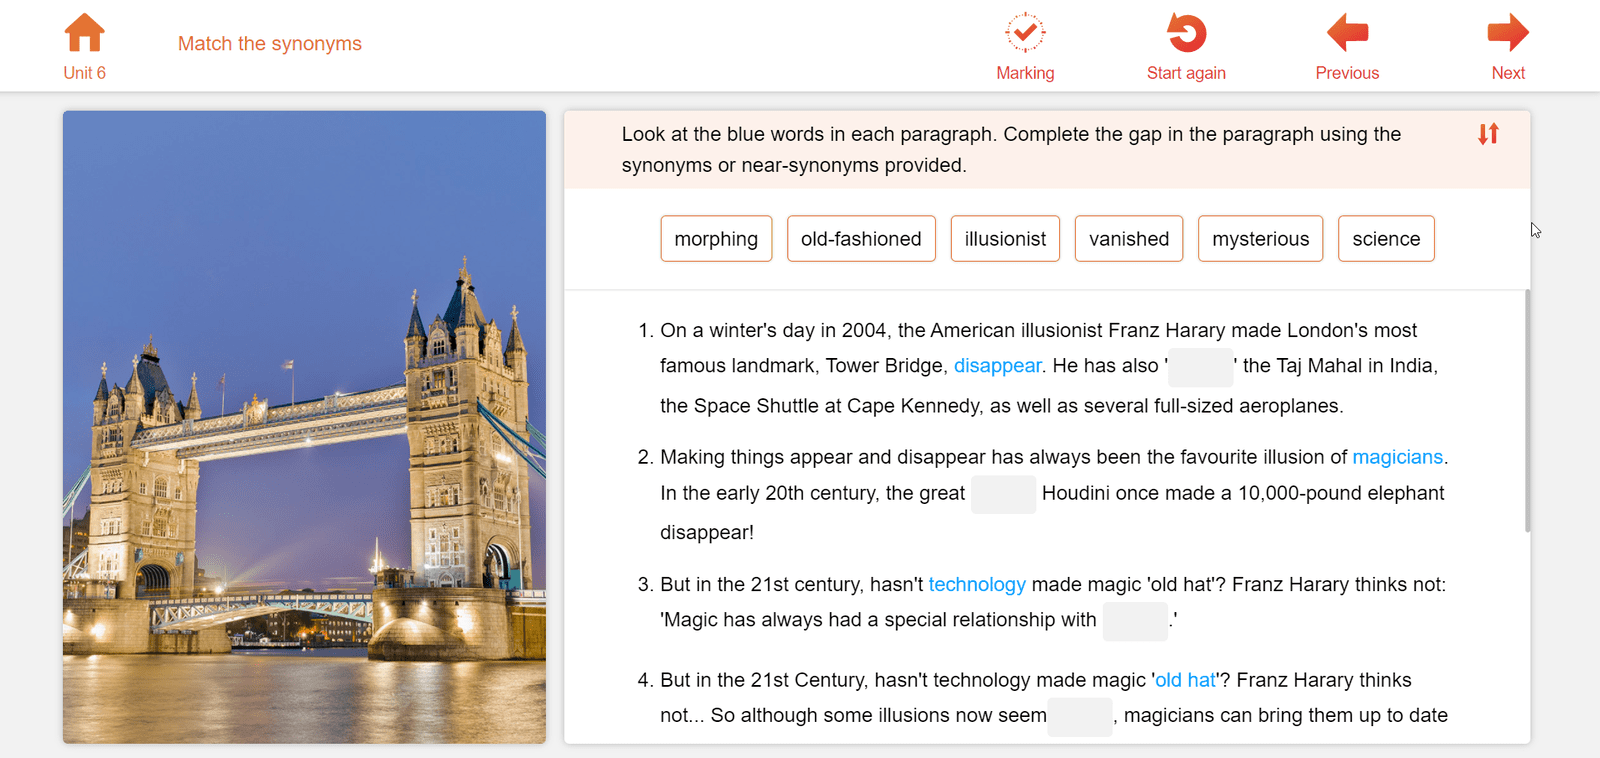Go back using the Previous arrow
This screenshot has height=758, width=1600.
1347,33
